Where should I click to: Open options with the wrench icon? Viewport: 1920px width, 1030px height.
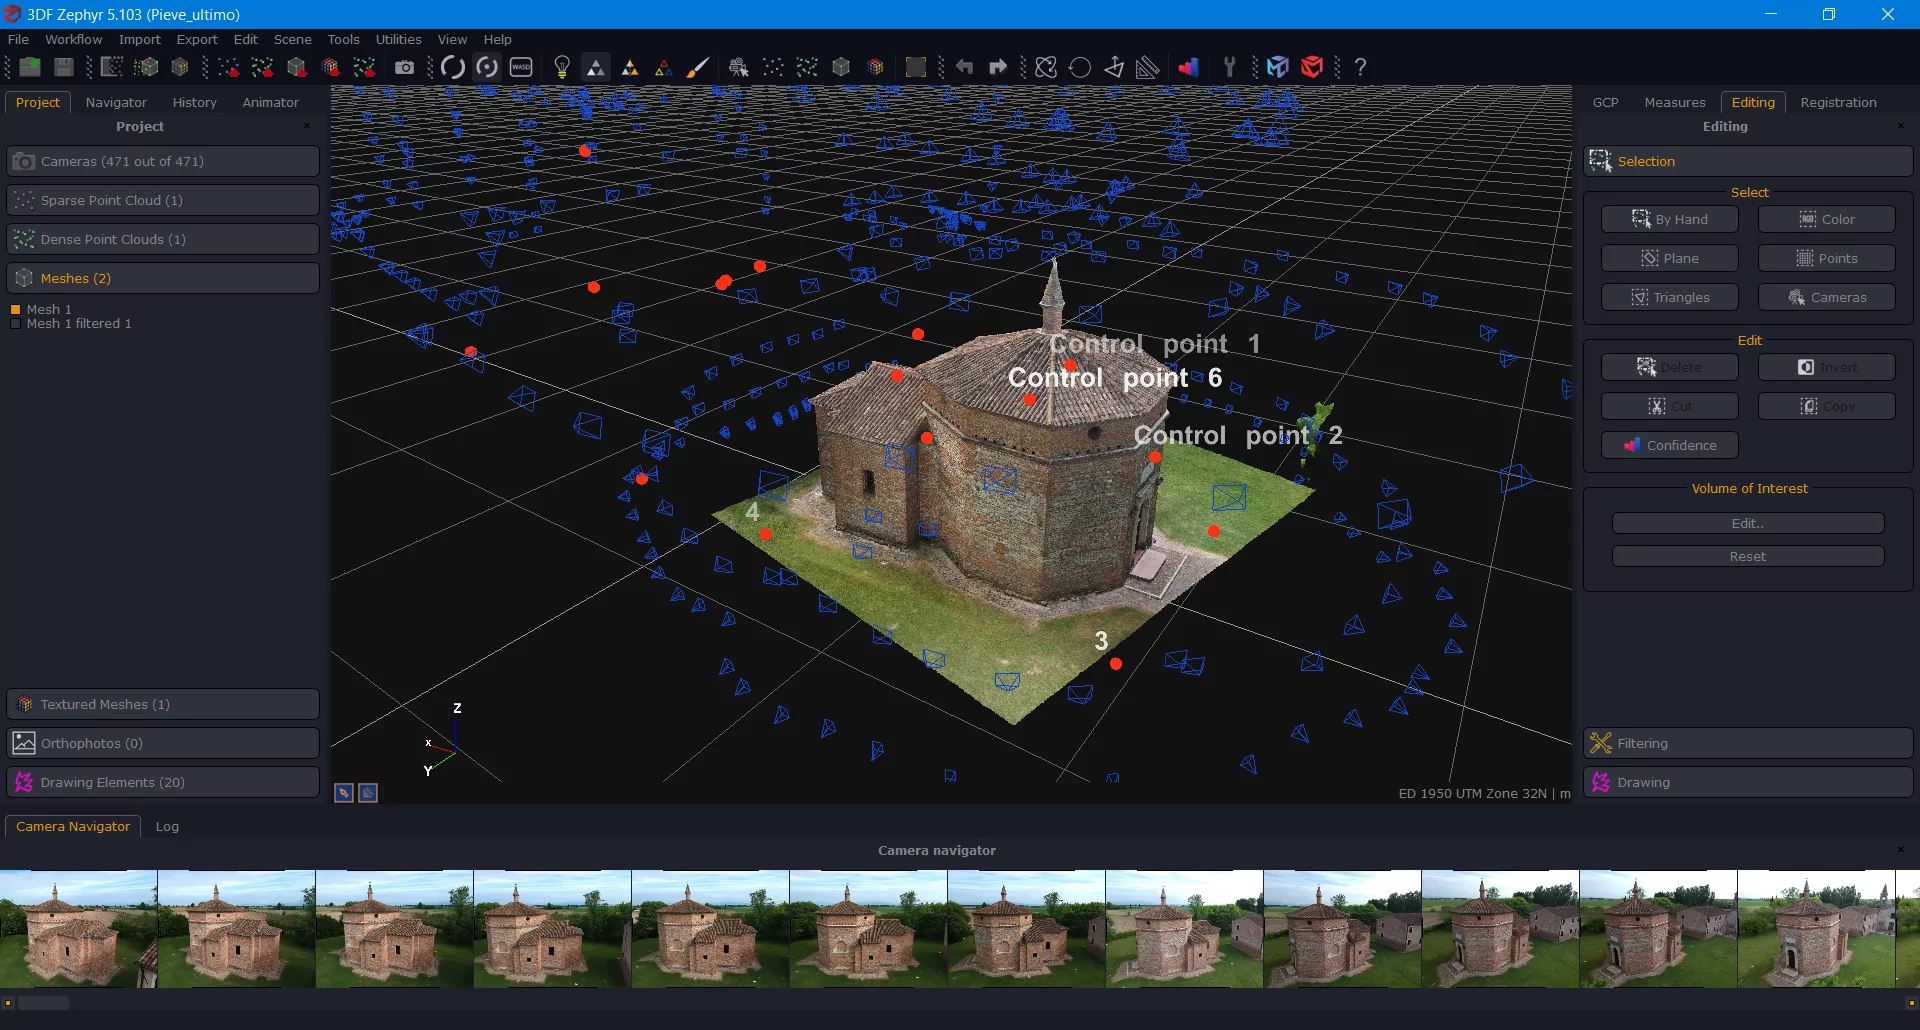(x=1230, y=67)
